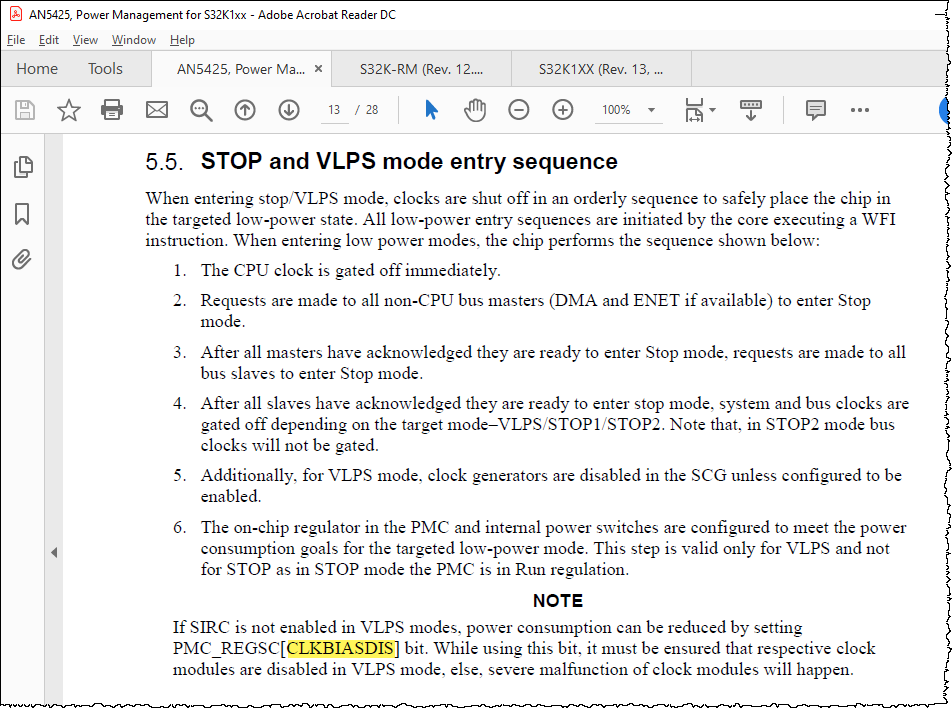This screenshot has width=952, height=710.
Task: Switch to S32K-RM (Rev. 12 document tab
Action: pos(421,69)
